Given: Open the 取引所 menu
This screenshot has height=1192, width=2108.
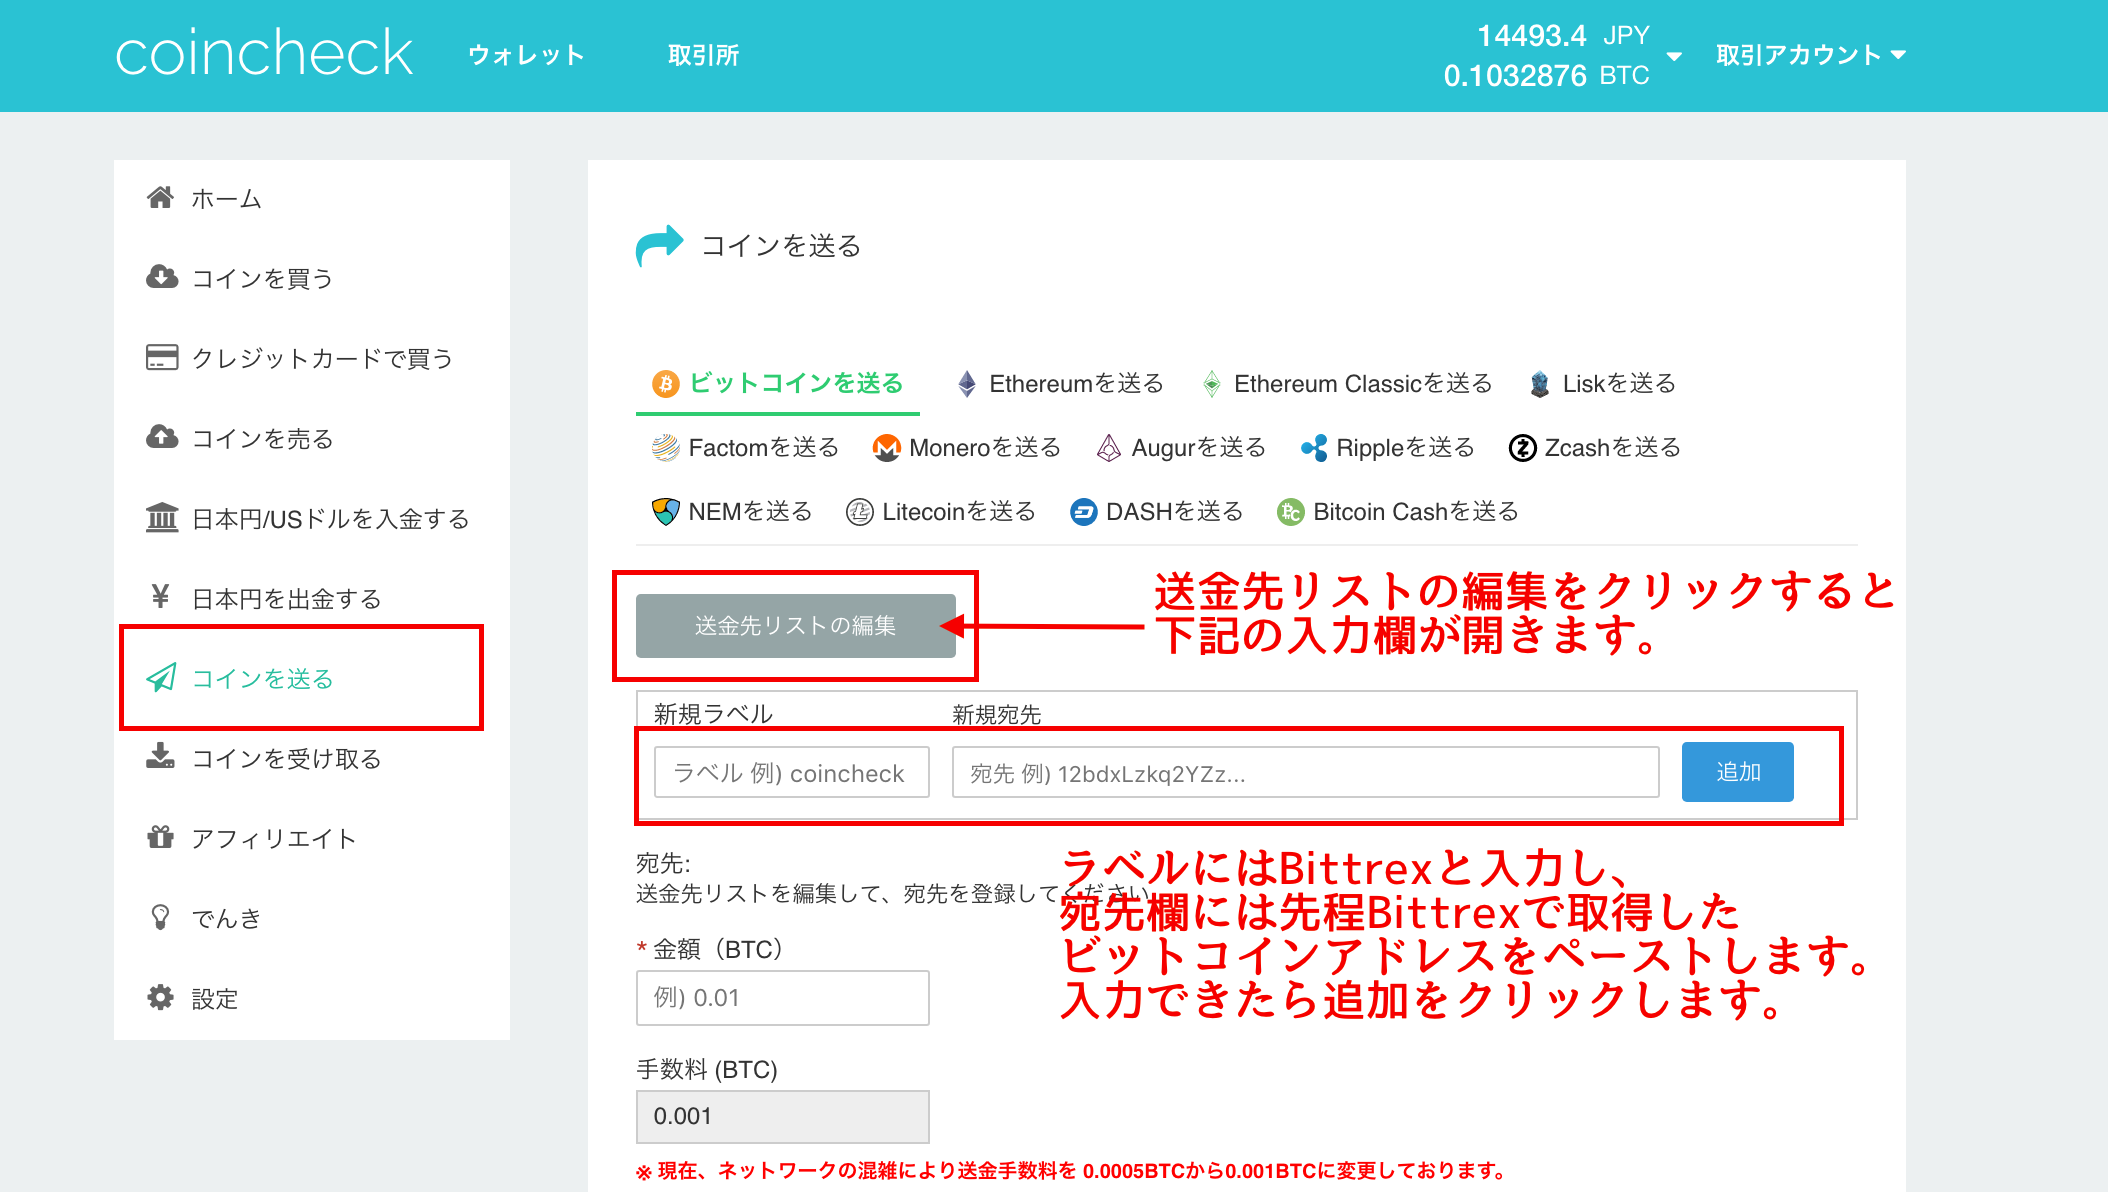Looking at the screenshot, I should coord(703,55).
